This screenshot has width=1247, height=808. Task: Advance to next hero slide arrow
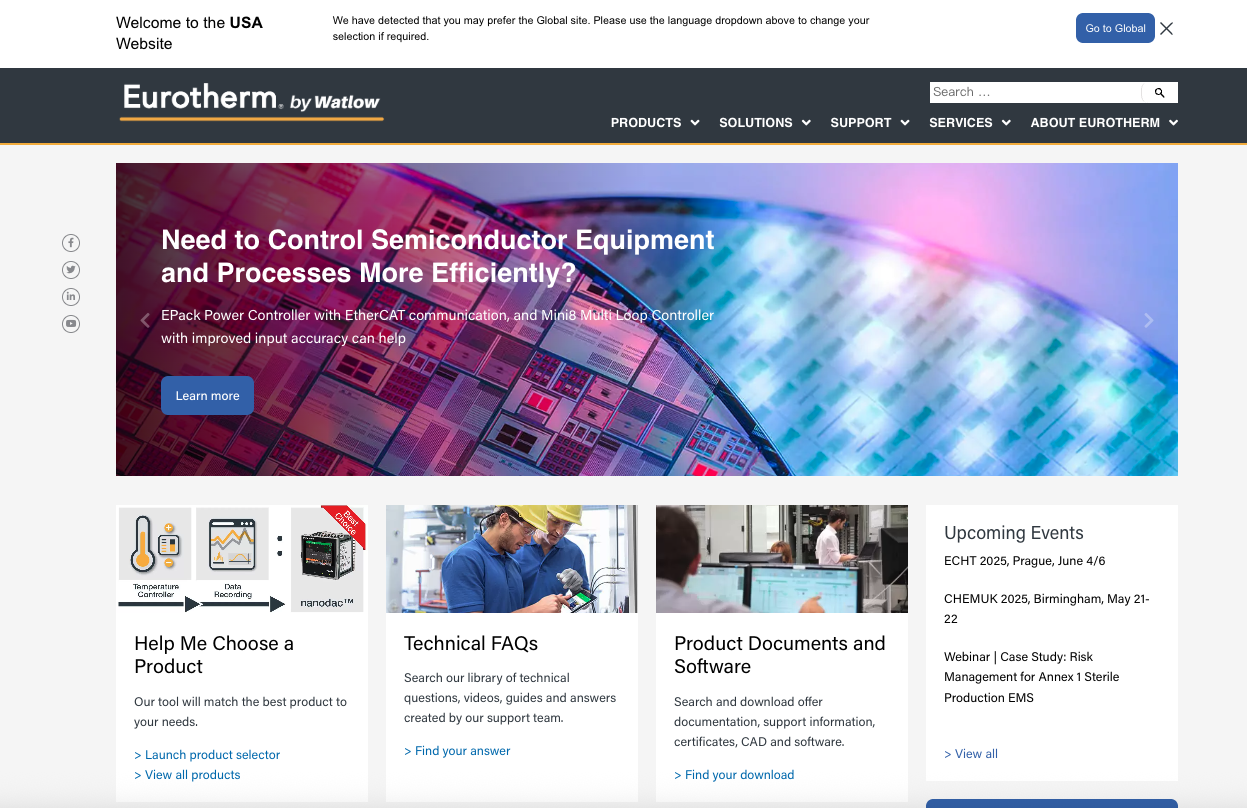pyautogui.click(x=1149, y=320)
